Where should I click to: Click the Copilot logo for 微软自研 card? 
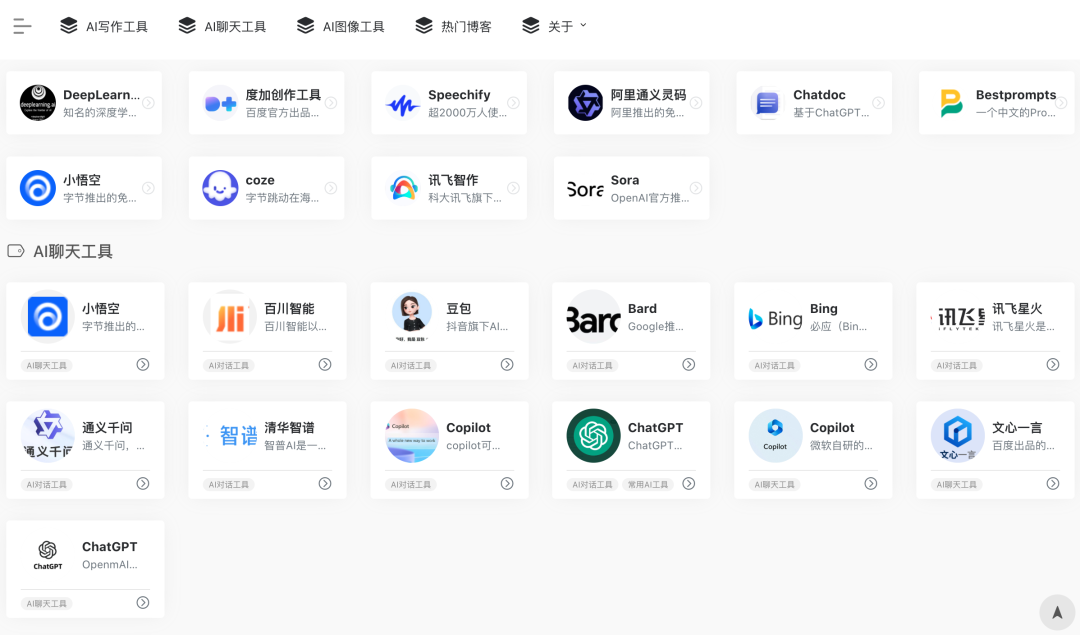point(776,436)
